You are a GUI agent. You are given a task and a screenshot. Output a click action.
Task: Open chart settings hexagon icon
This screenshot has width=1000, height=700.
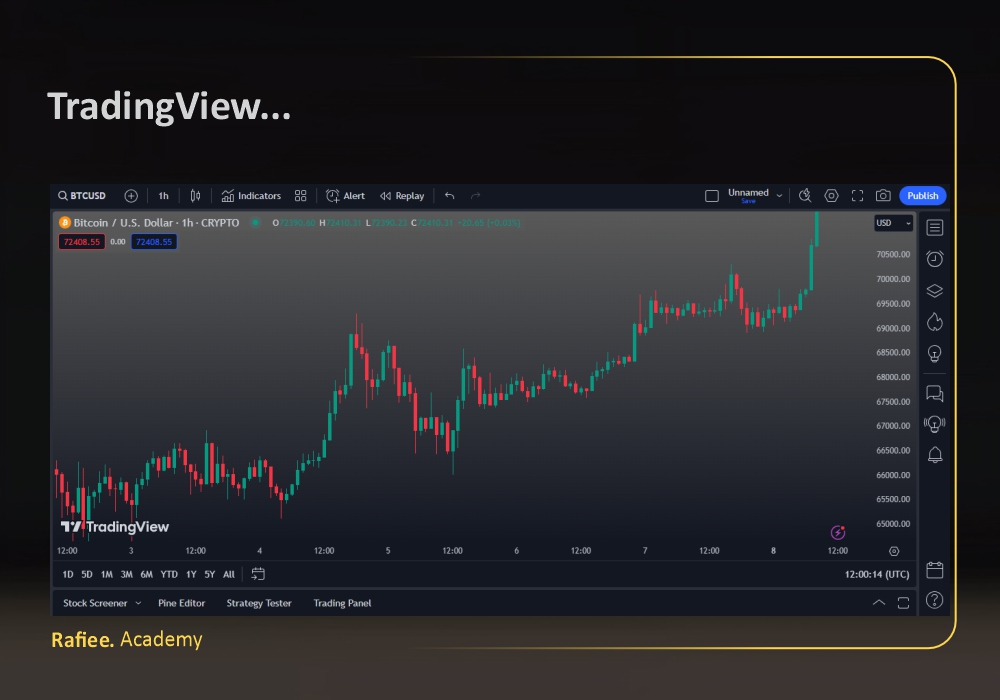(x=832, y=196)
